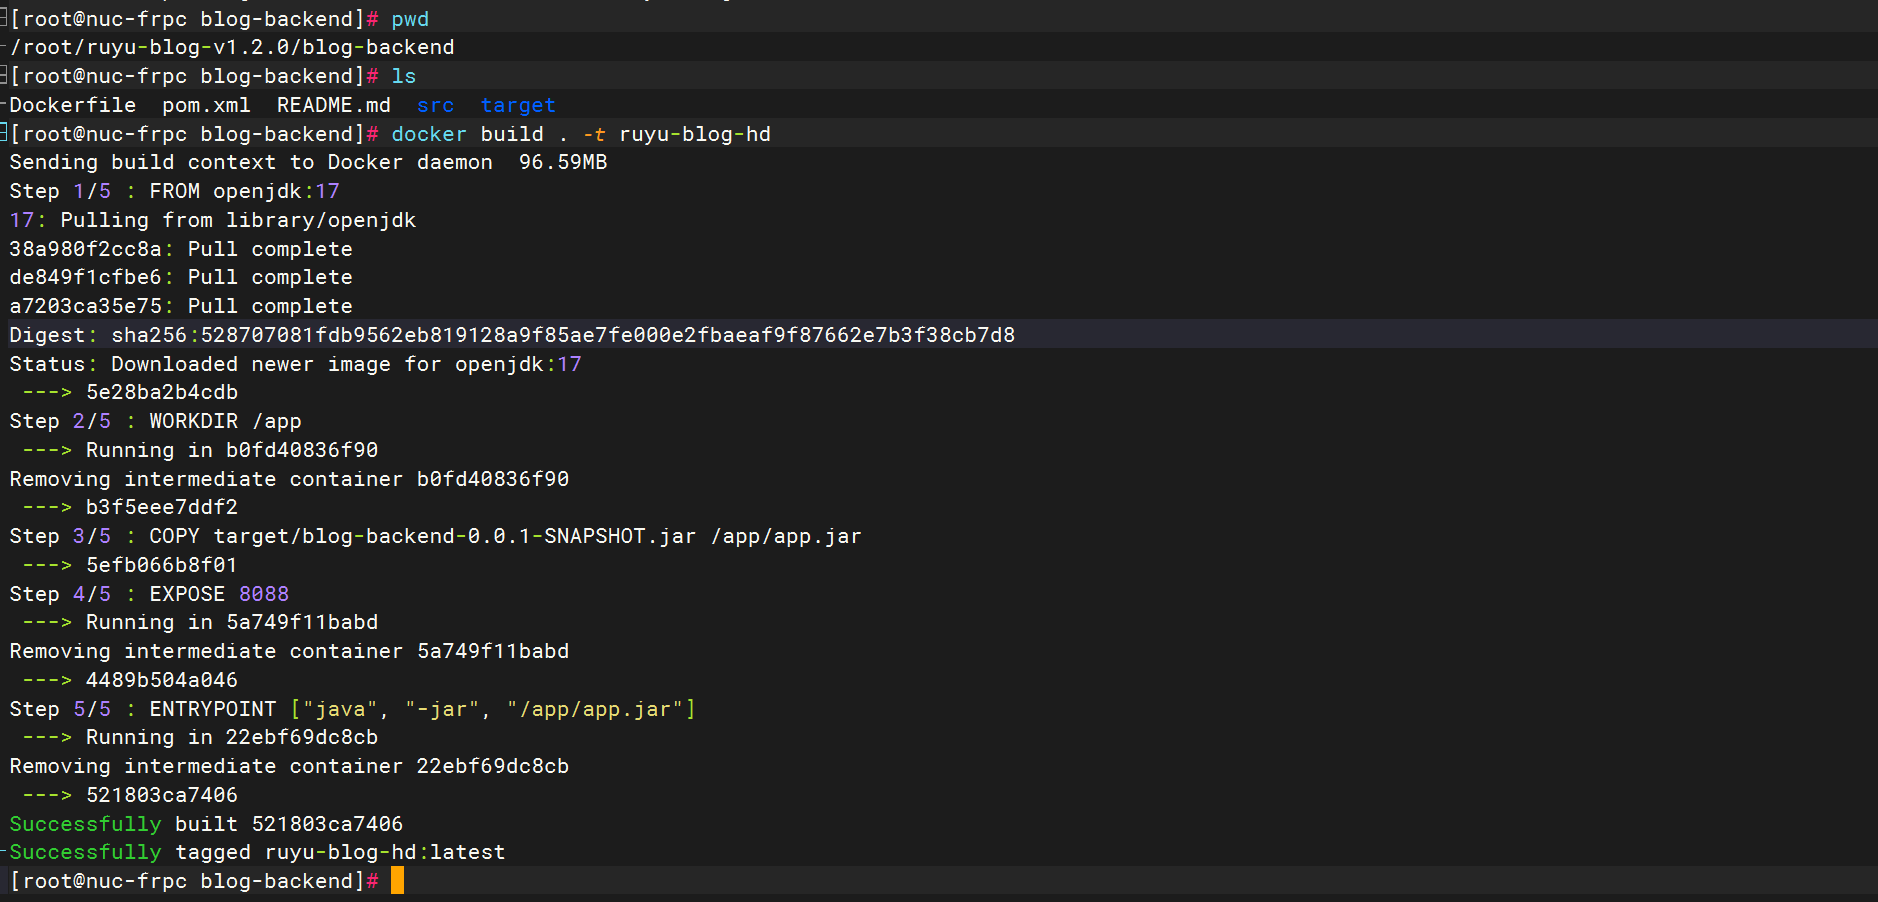Click 'library/openjdk' in the pulling line
The height and width of the screenshot is (902, 1878).
point(321,220)
